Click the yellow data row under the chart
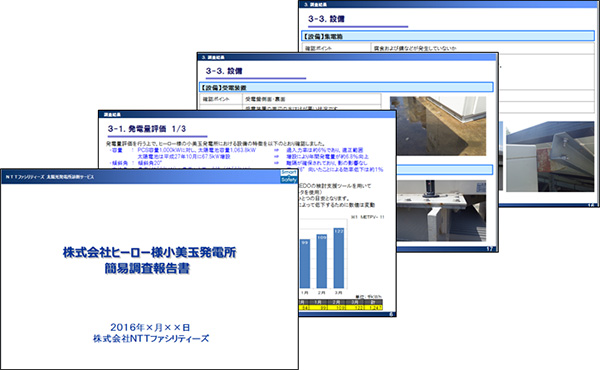 point(341,307)
